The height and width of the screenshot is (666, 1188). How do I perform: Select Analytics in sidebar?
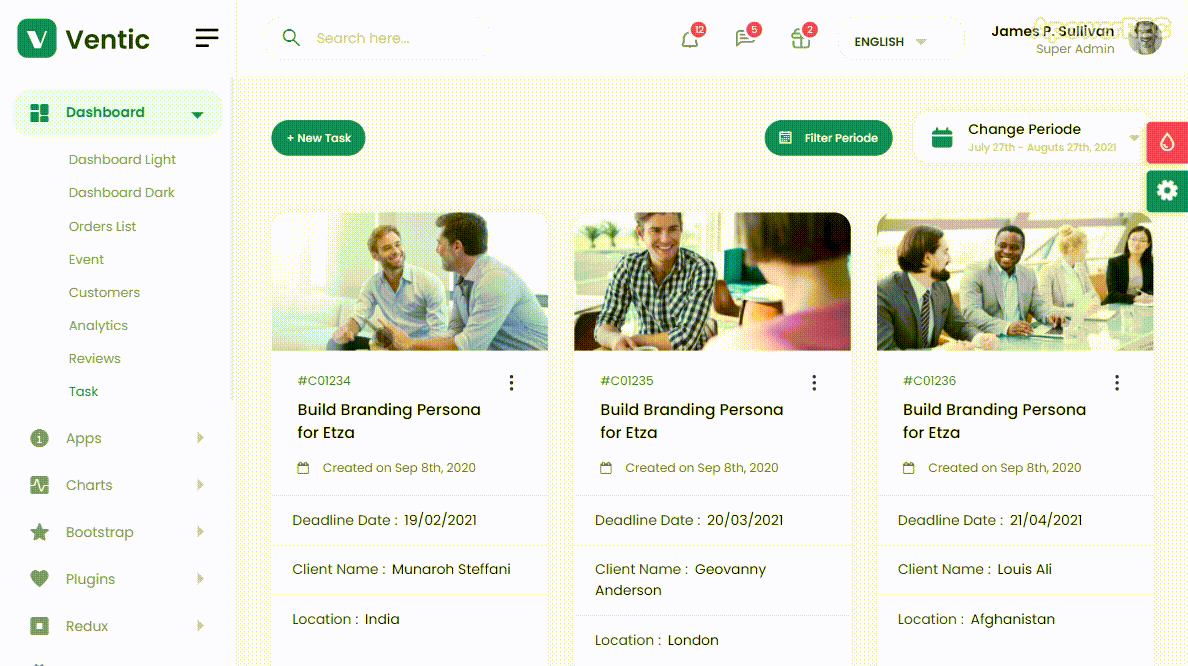click(98, 326)
